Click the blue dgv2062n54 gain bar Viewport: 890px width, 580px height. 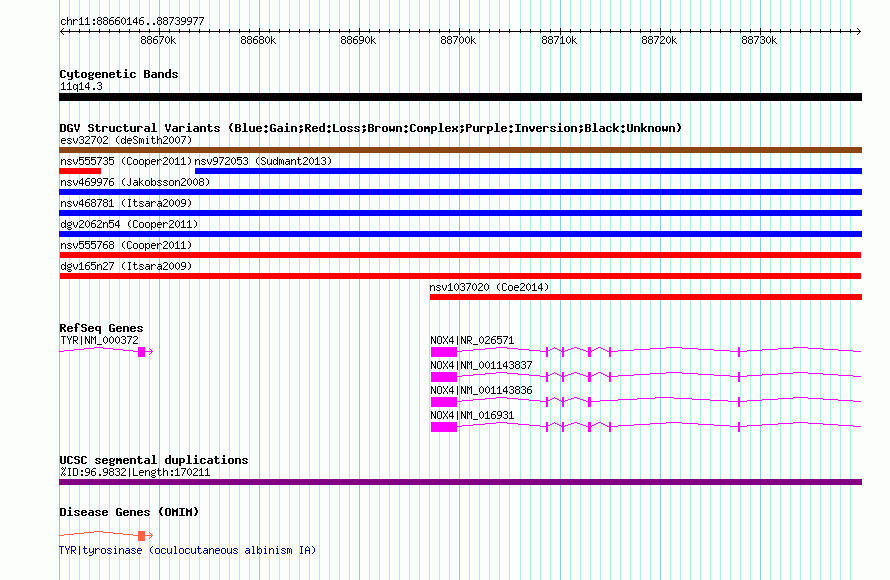(x=460, y=234)
